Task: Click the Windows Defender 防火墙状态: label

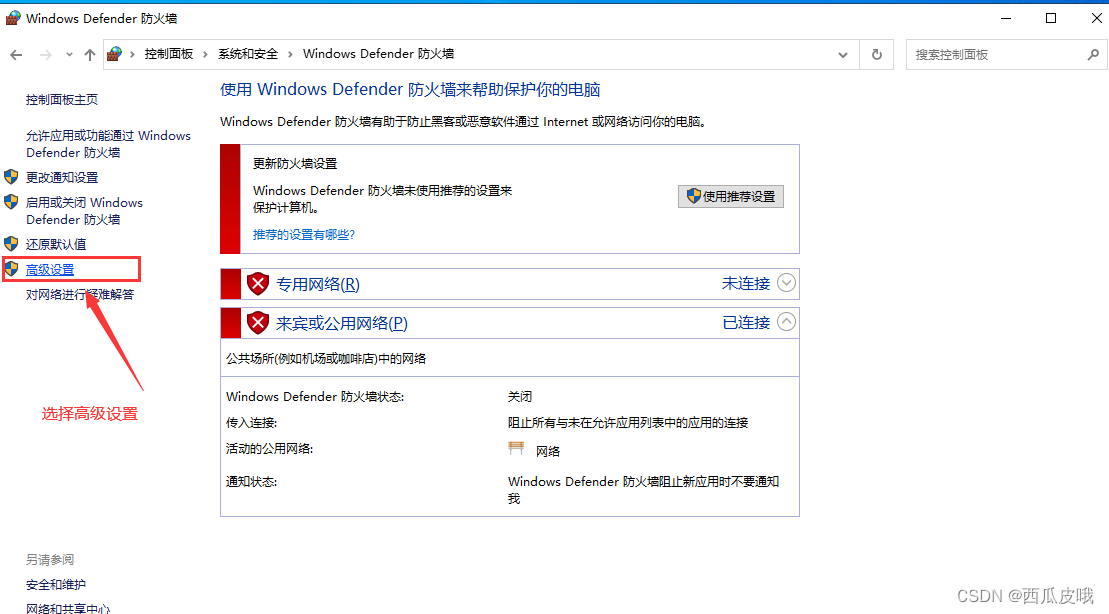Action: (315, 397)
